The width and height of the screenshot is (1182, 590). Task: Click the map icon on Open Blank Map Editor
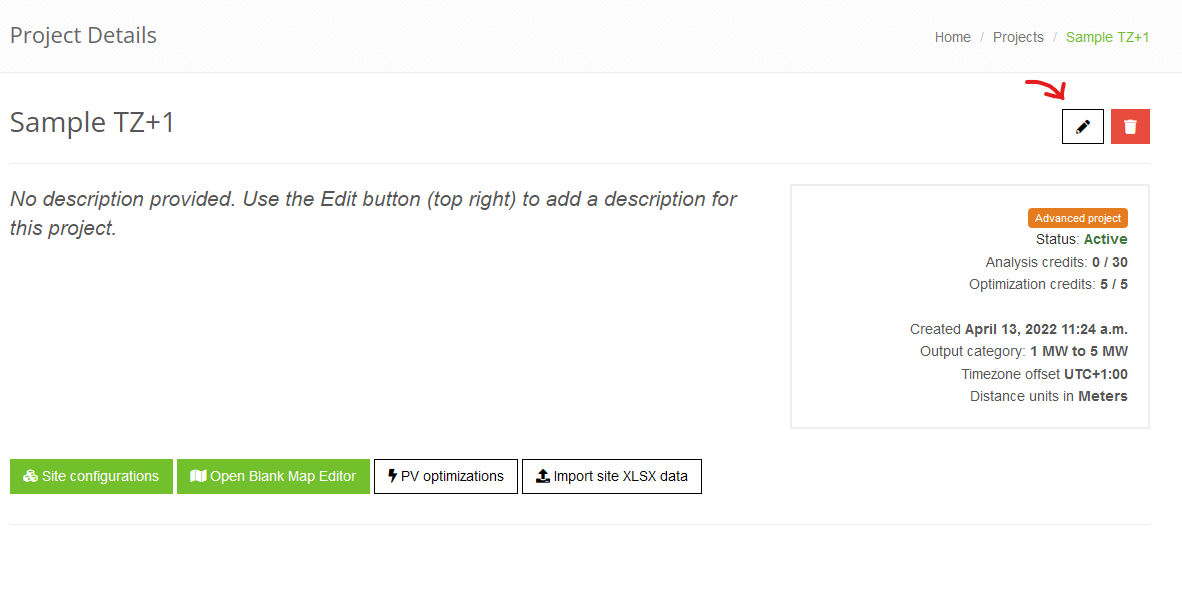pos(197,476)
